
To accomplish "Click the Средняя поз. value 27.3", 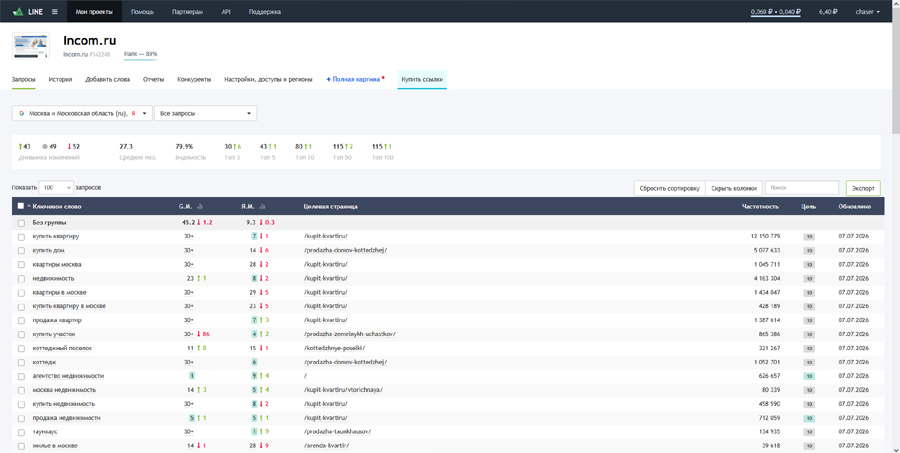I will 126,146.
